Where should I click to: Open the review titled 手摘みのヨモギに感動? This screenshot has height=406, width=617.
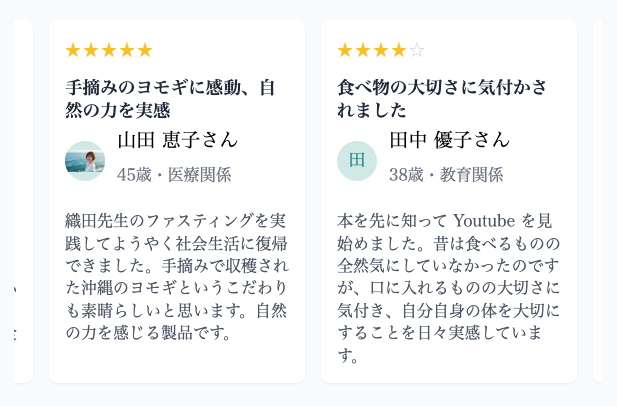pos(170,98)
